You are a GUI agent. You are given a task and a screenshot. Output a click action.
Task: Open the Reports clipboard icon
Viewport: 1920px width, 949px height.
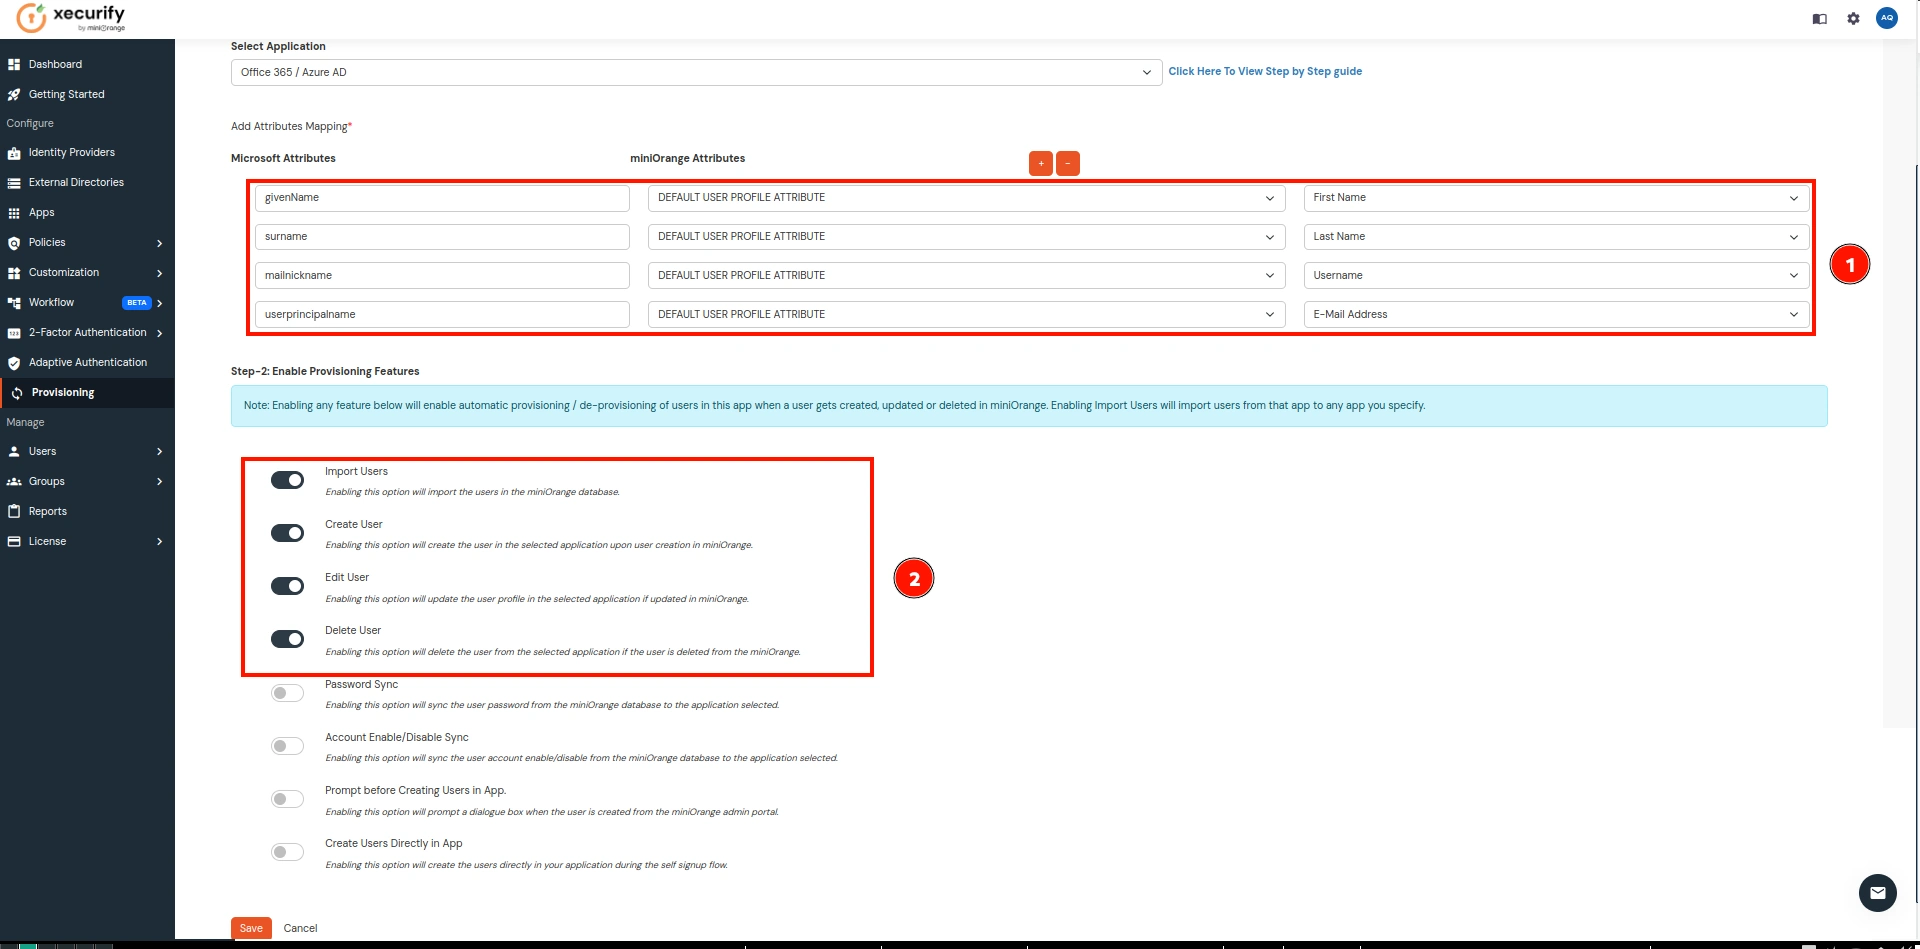tap(14, 511)
